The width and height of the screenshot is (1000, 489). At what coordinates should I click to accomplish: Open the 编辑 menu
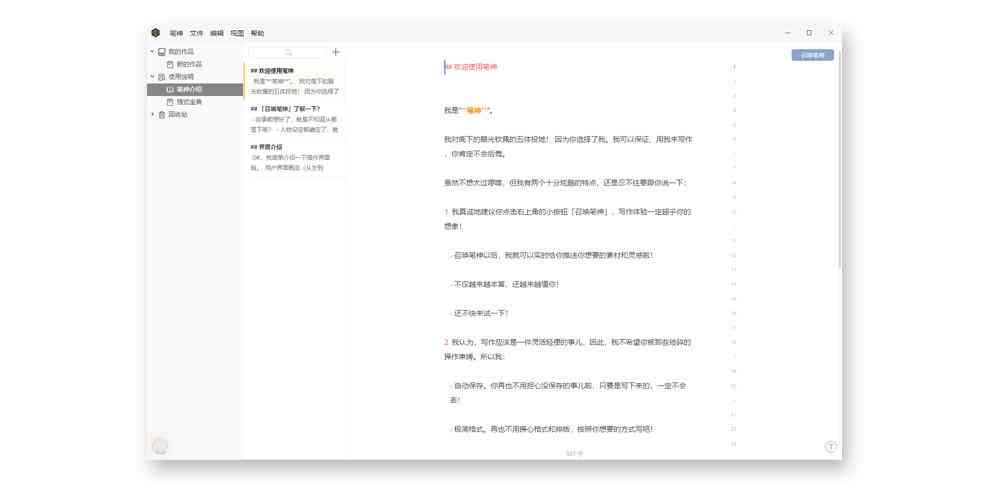[217, 33]
